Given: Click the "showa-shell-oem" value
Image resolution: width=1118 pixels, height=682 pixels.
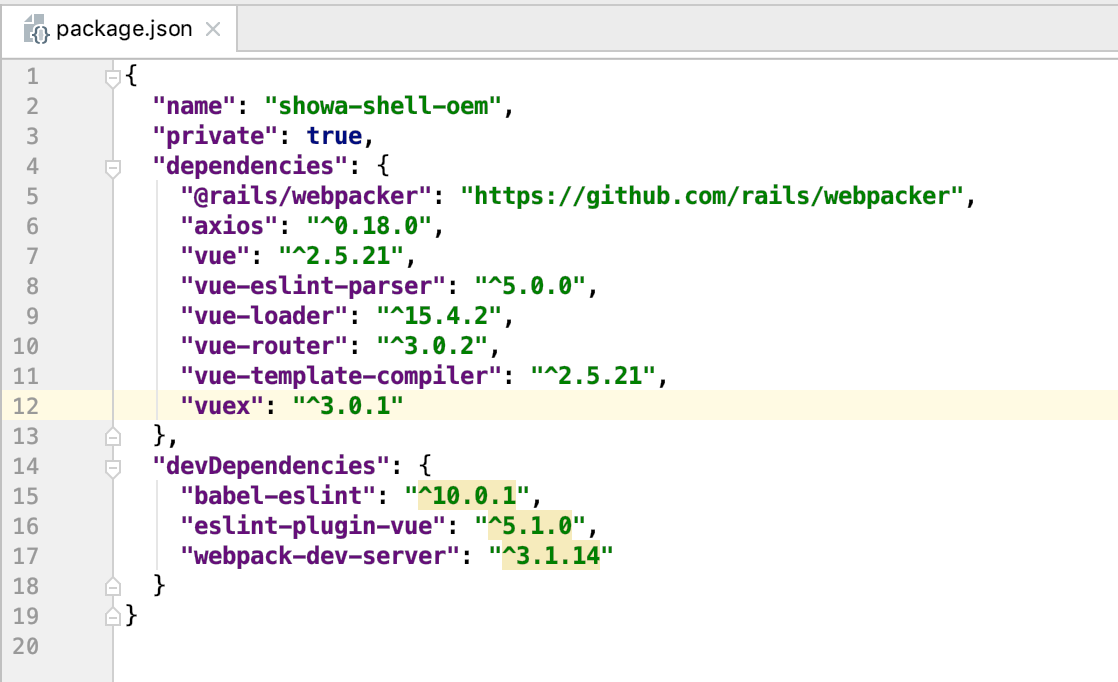Looking at the screenshot, I should tap(382, 106).
